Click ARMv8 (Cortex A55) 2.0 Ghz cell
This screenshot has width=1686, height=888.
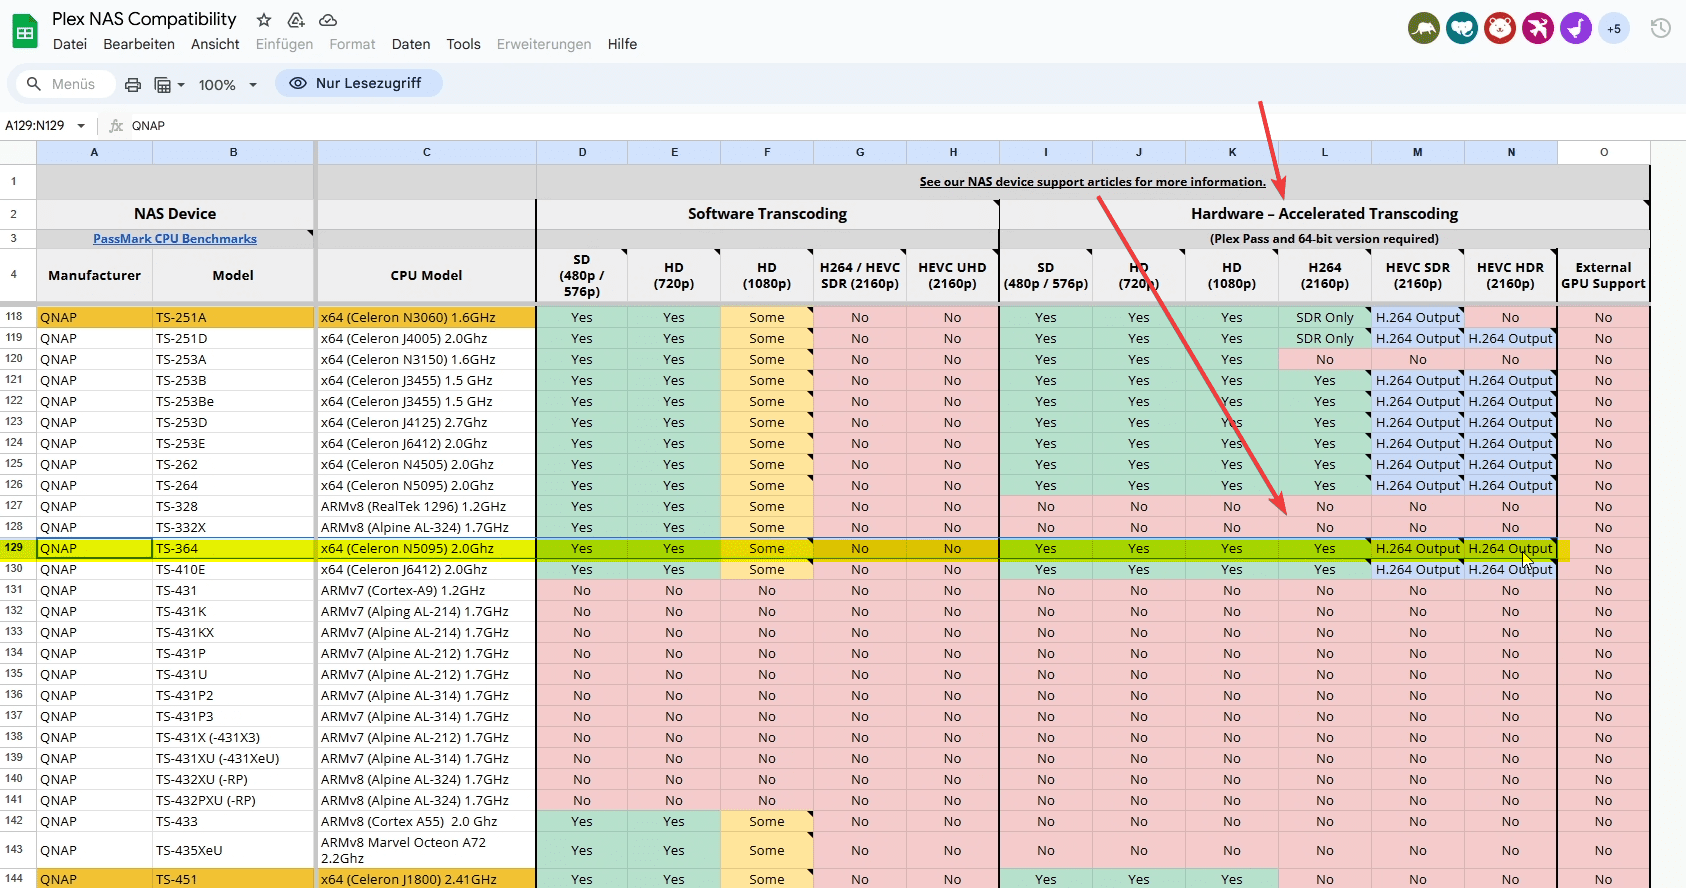426,822
